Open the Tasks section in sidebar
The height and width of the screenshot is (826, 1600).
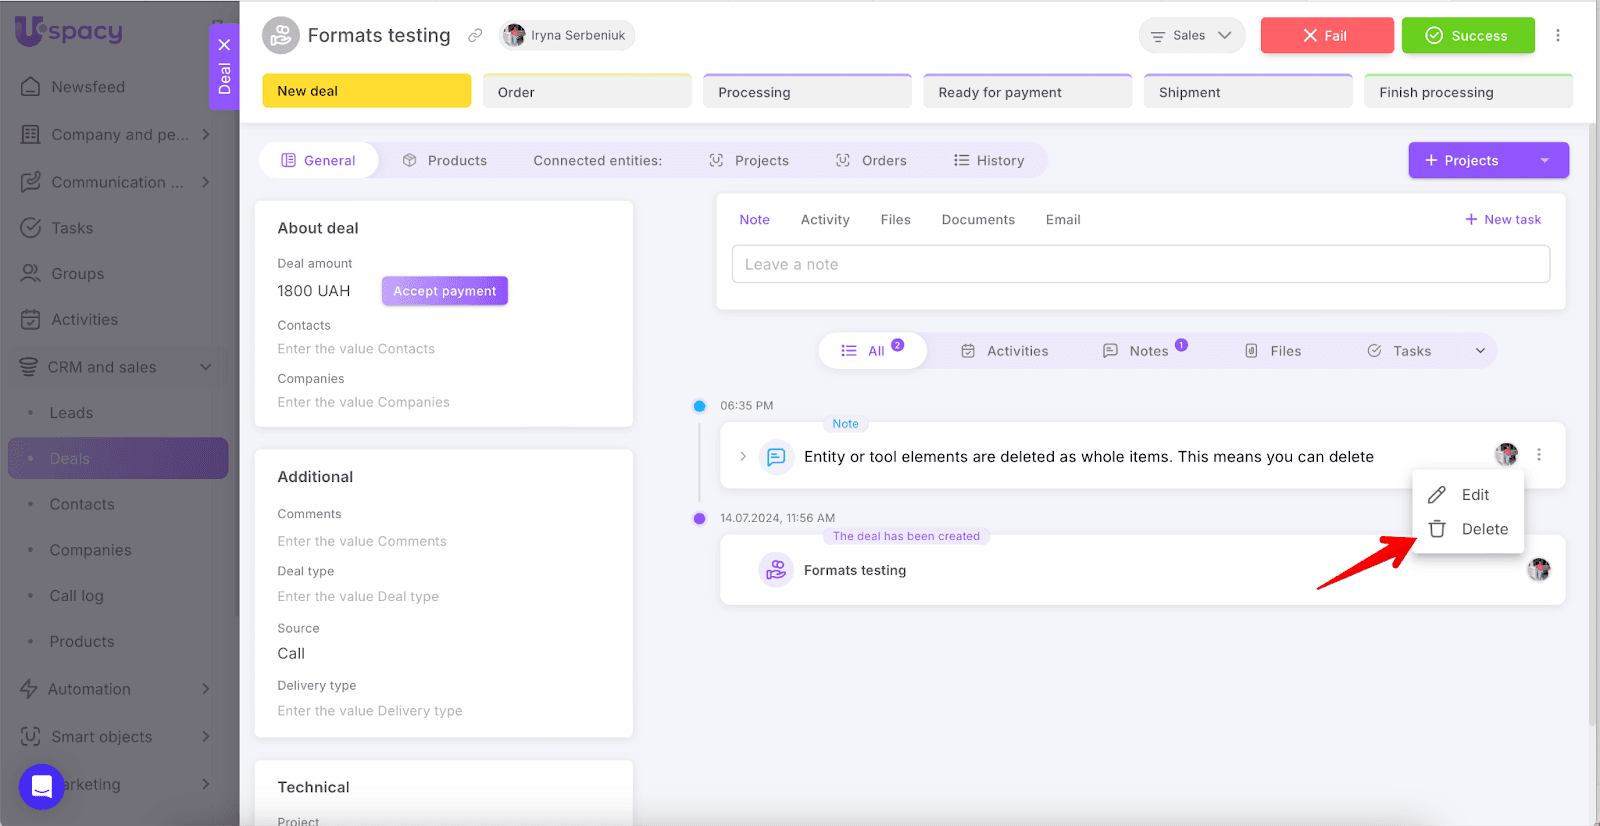[x=72, y=228]
